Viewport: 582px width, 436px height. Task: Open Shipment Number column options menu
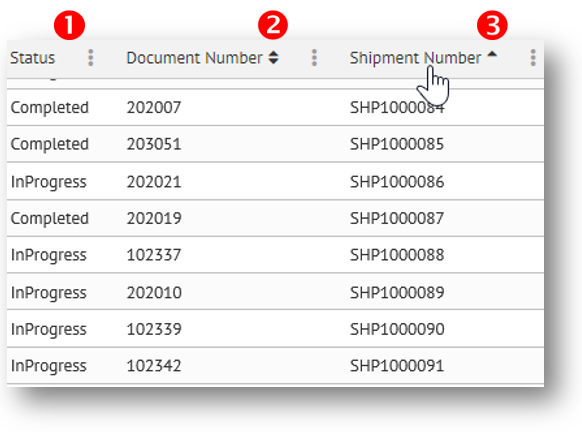coord(533,58)
